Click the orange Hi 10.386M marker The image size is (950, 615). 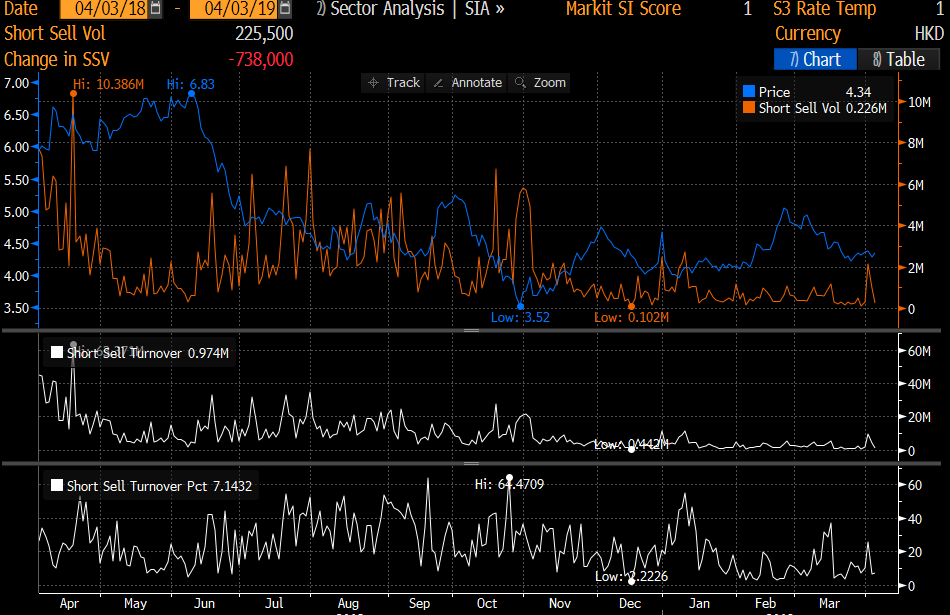click(73, 94)
